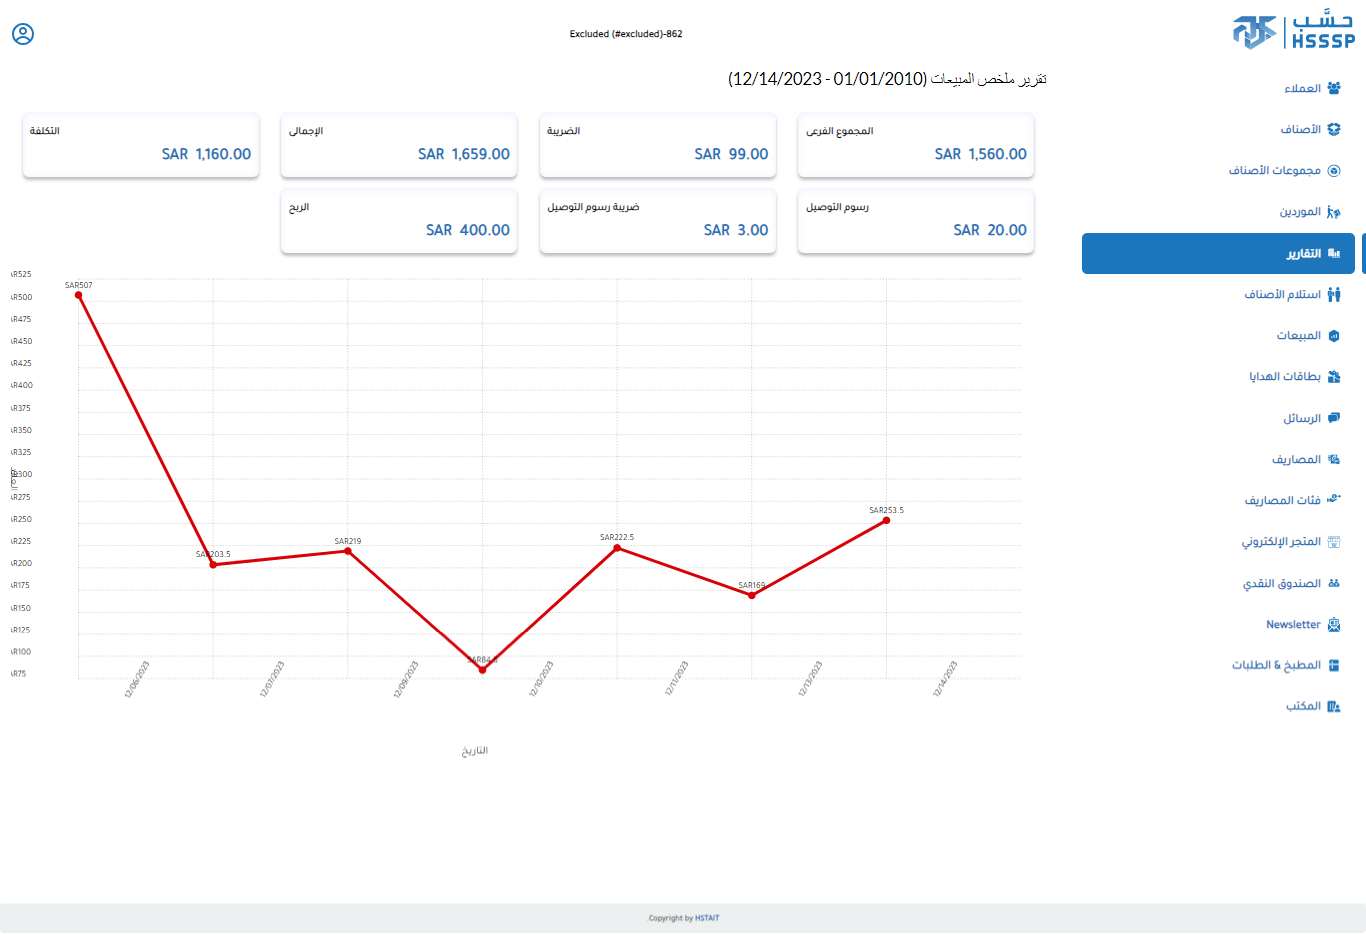Screen dimensions: 1366x934
Task: Go to استلام الأصناف item receiving
Action: tap(1282, 295)
